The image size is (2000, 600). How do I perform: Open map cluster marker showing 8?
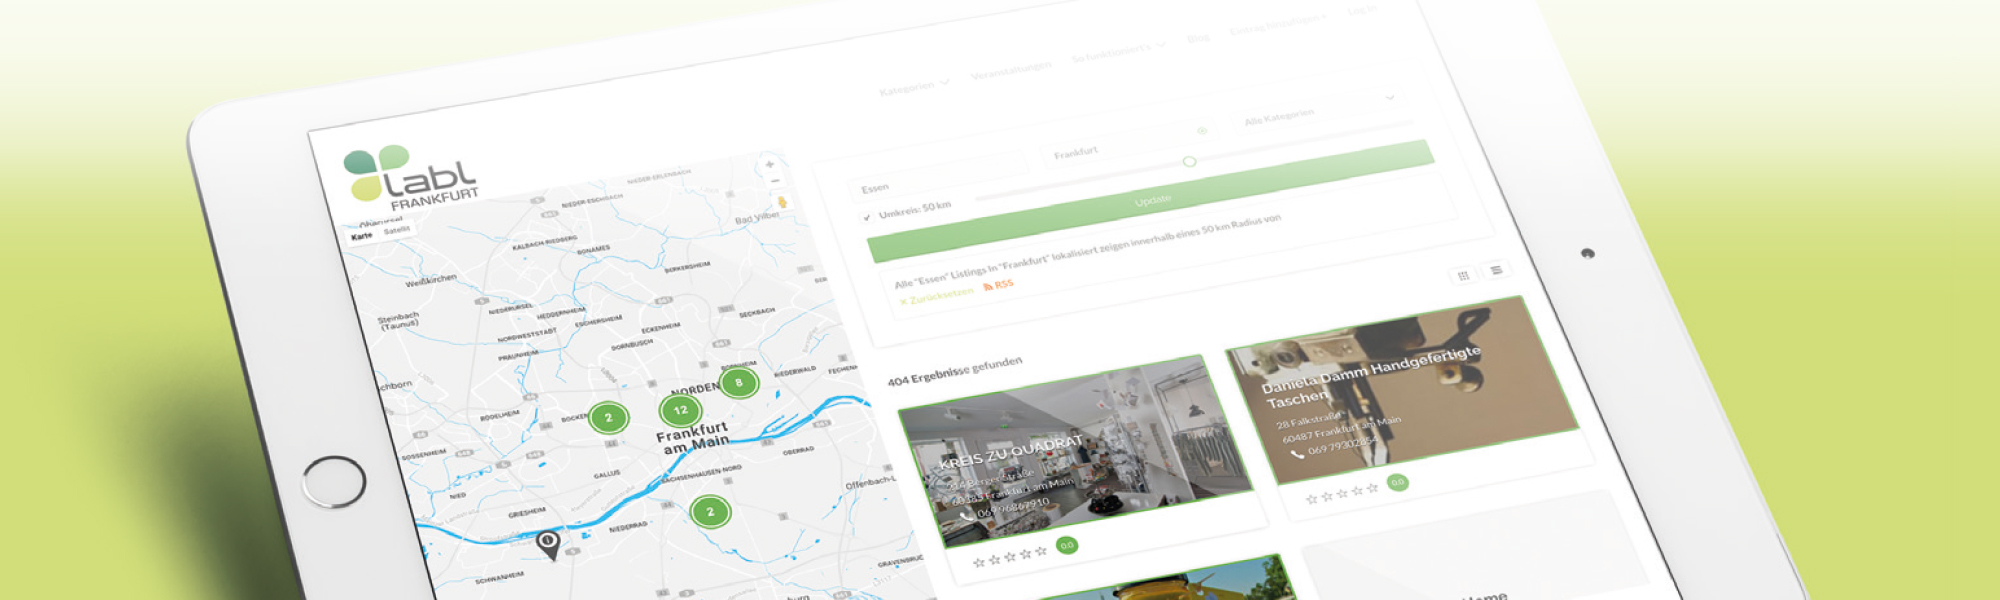click(x=739, y=382)
